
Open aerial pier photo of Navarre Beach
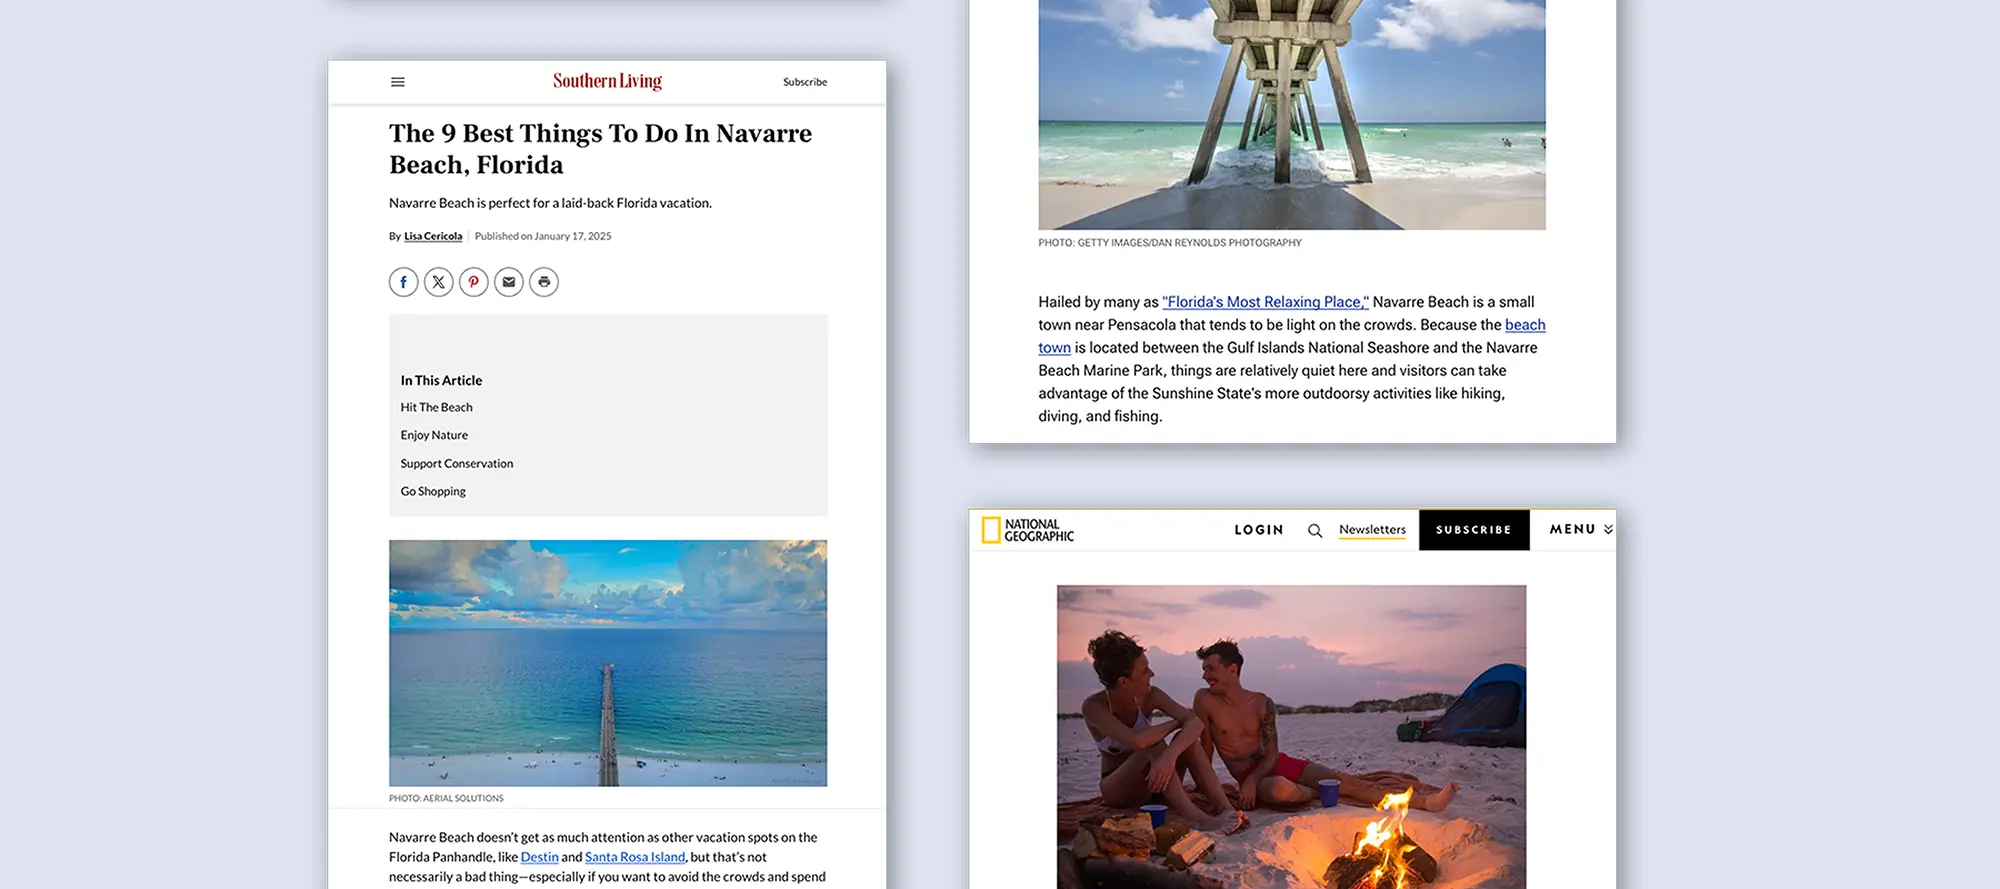(607, 662)
